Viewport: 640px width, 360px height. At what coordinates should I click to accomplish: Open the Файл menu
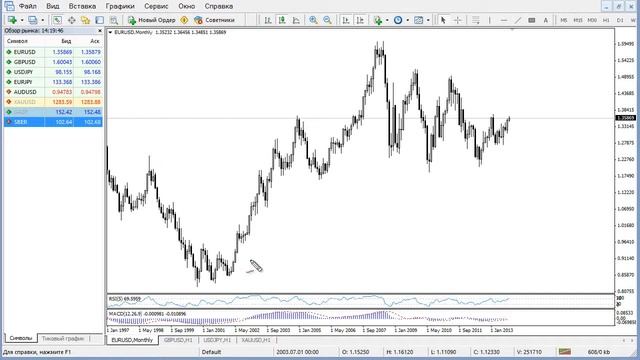[28, 6]
